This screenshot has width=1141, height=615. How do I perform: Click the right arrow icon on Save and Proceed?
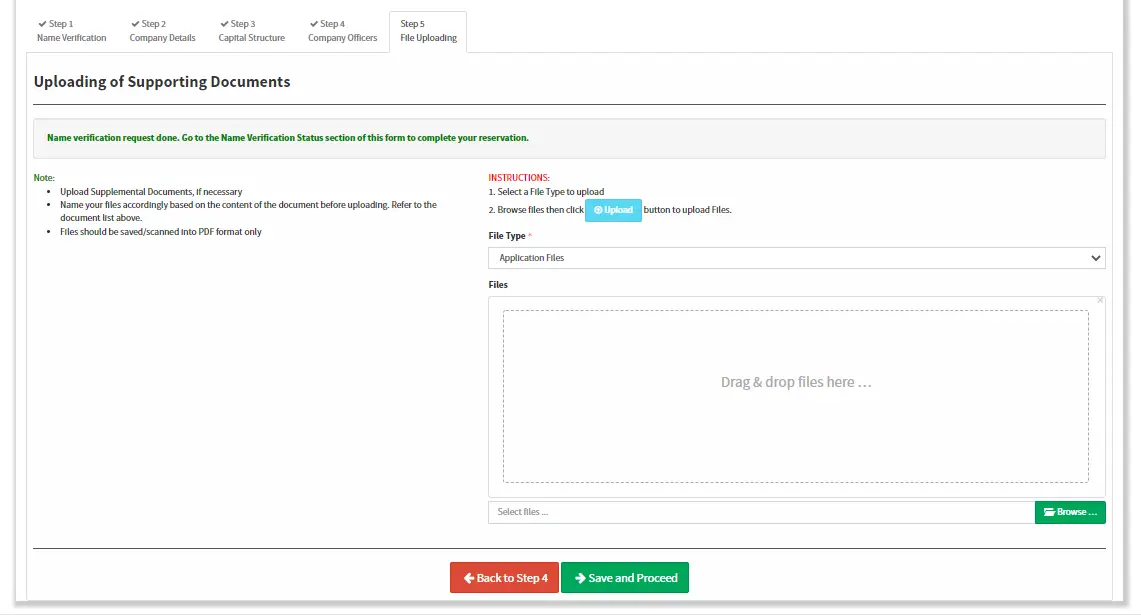point(579,577)
